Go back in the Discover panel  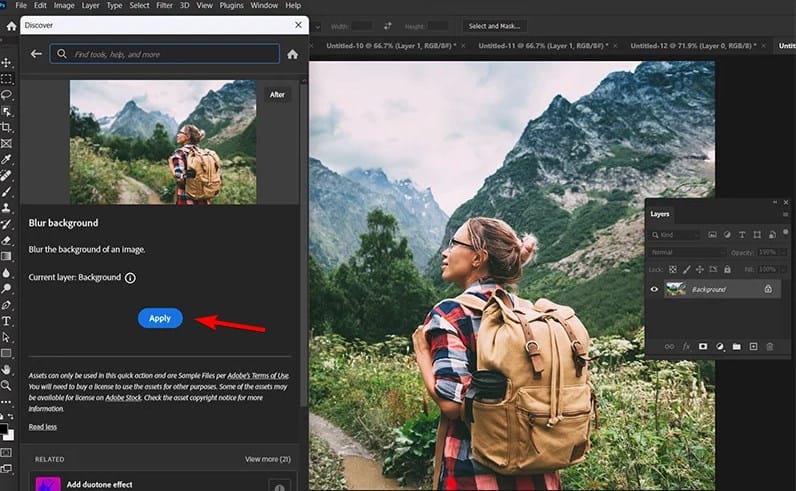click(36, 54)
